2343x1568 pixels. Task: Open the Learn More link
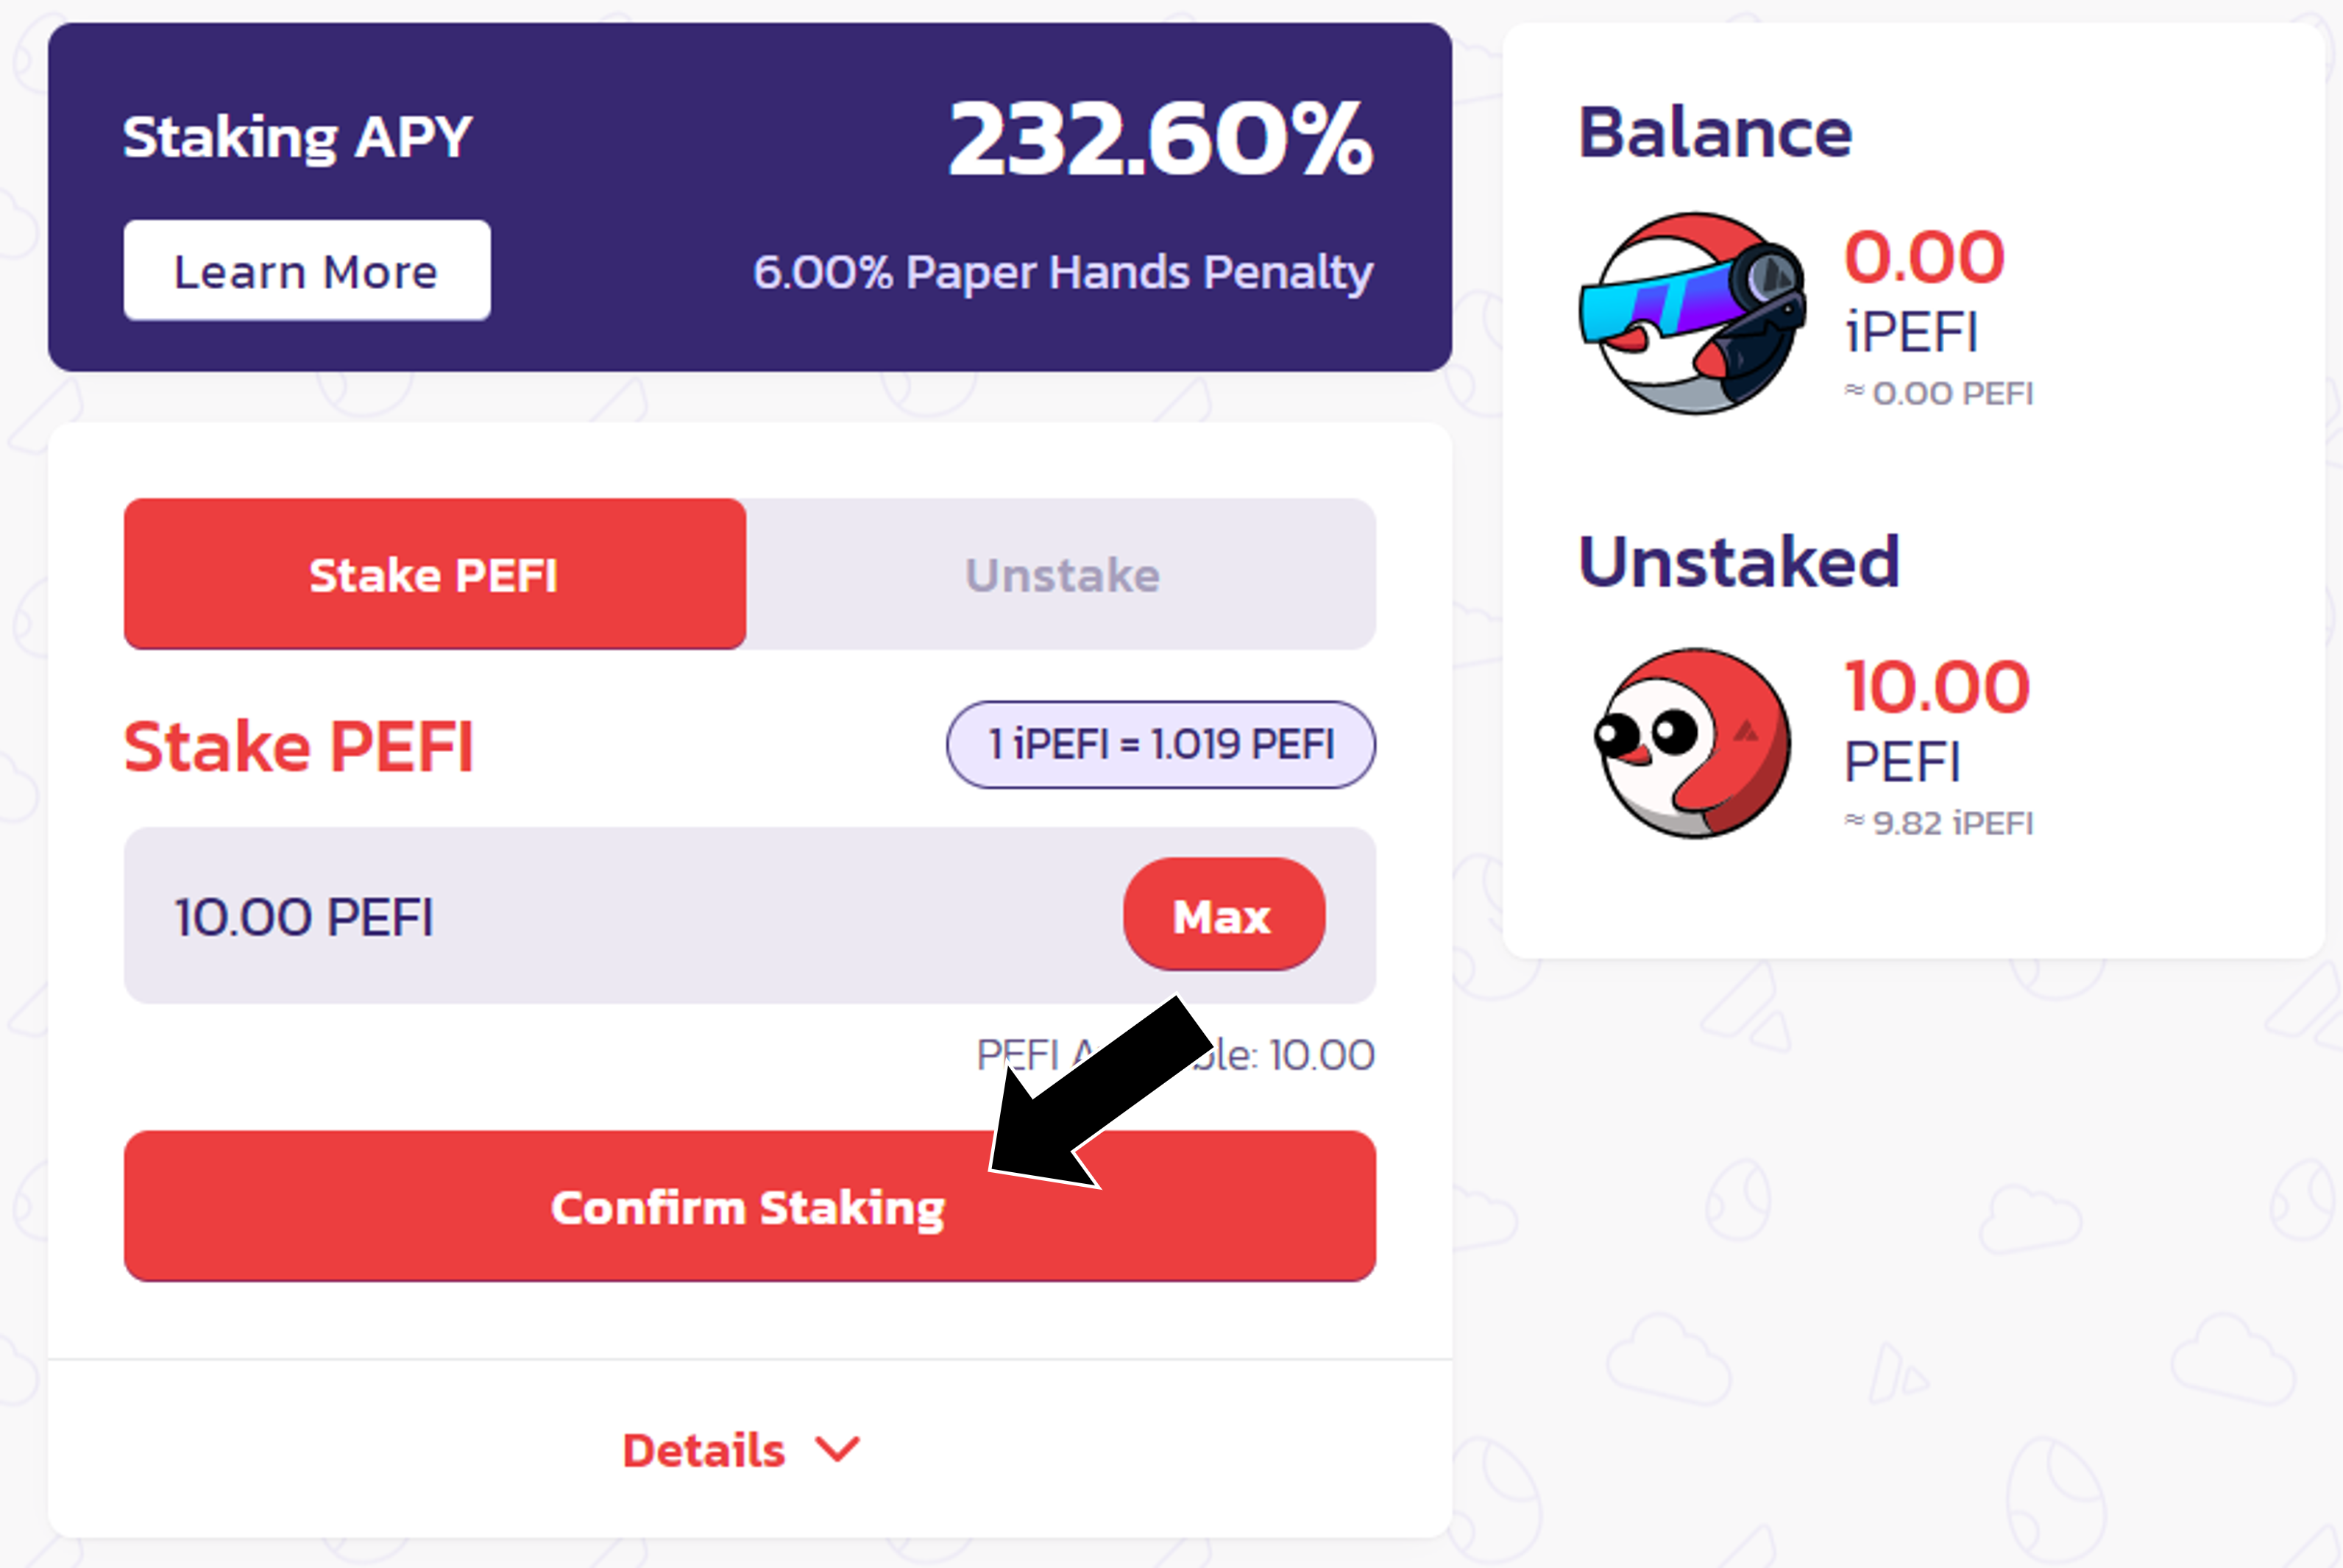(307, 270)
